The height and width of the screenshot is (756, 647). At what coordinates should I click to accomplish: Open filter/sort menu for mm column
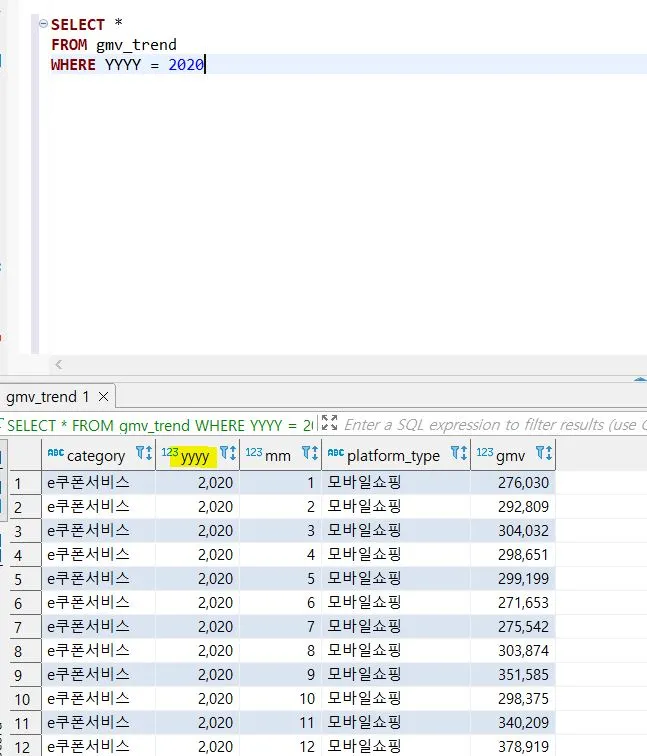pyautogui.click(x=310, y=453)
